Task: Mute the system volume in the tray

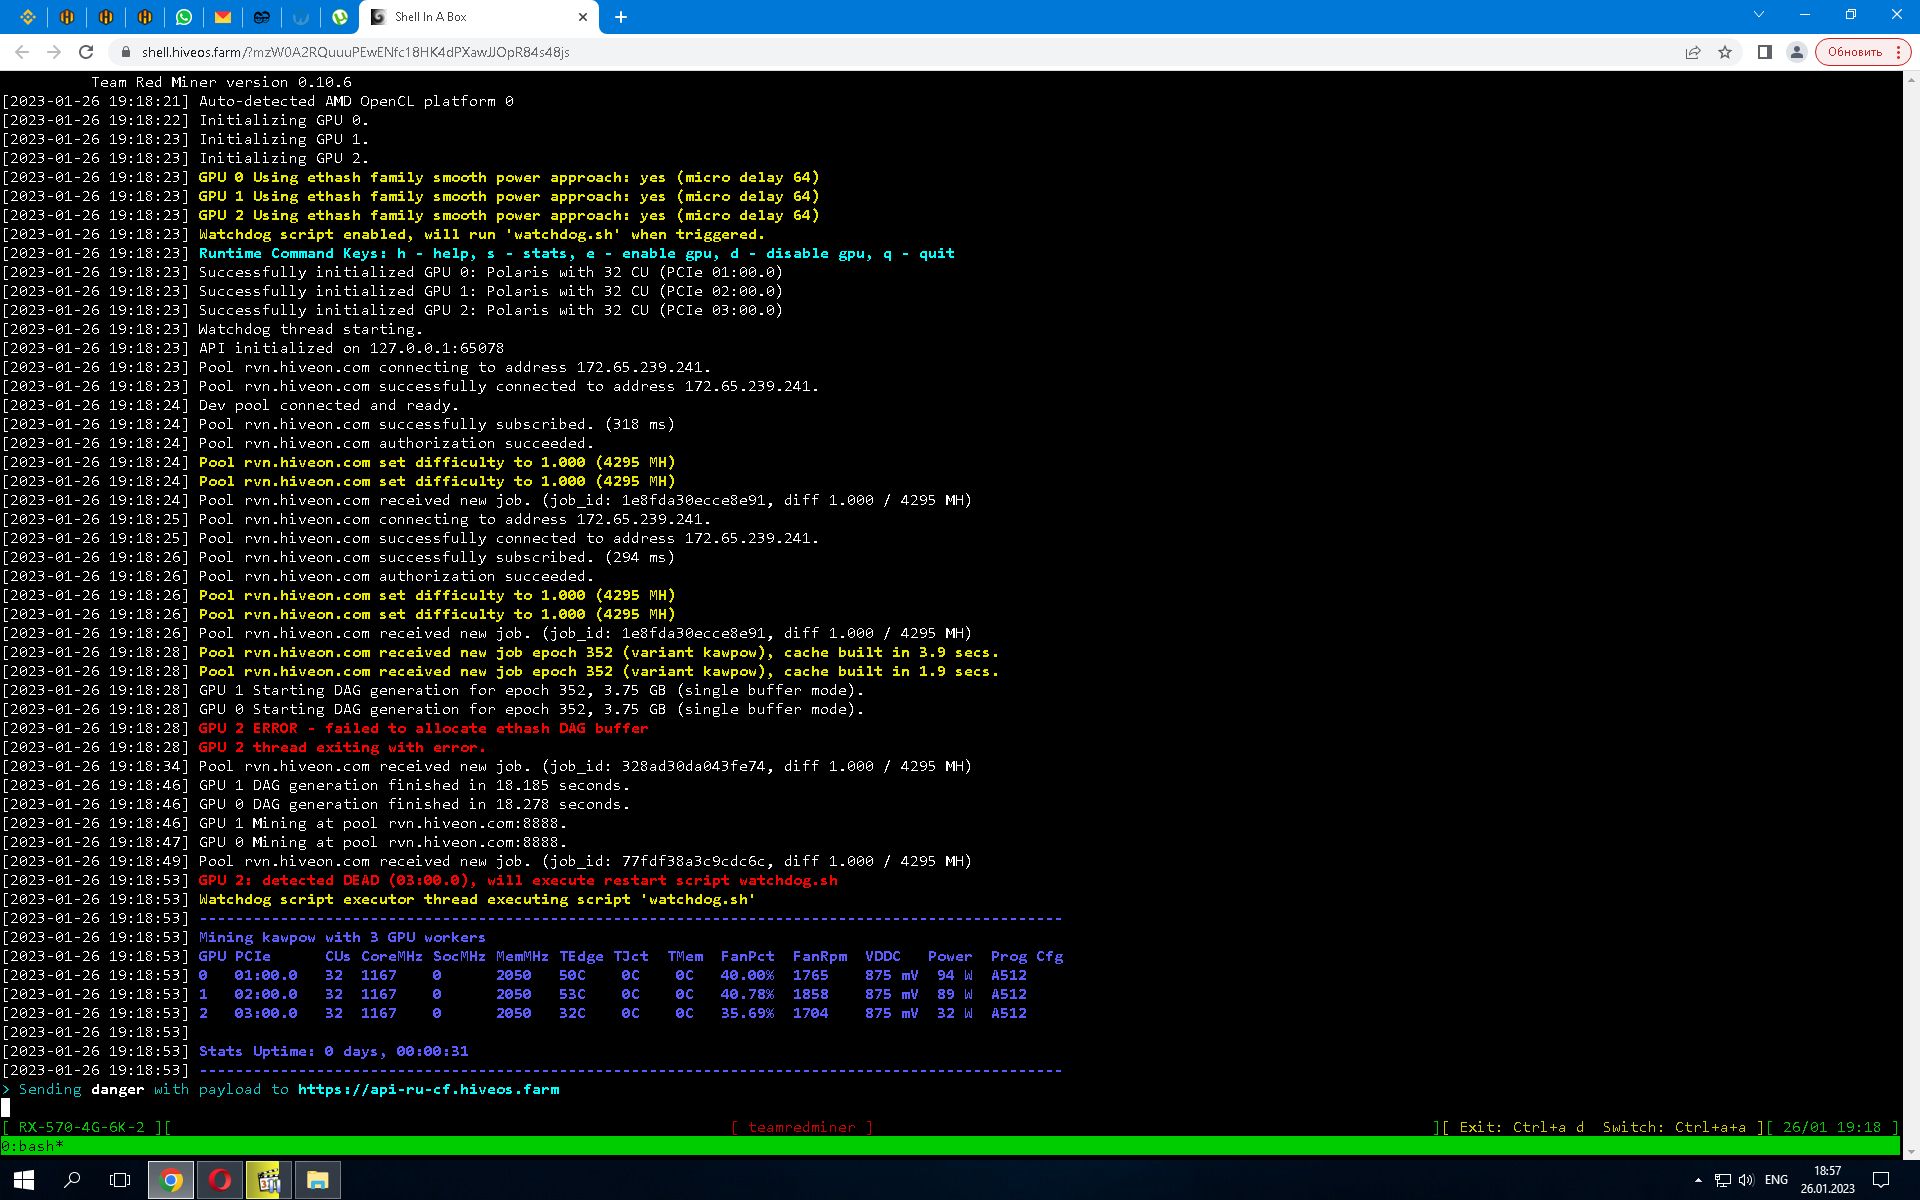Action: [x=1745, y=1180]
